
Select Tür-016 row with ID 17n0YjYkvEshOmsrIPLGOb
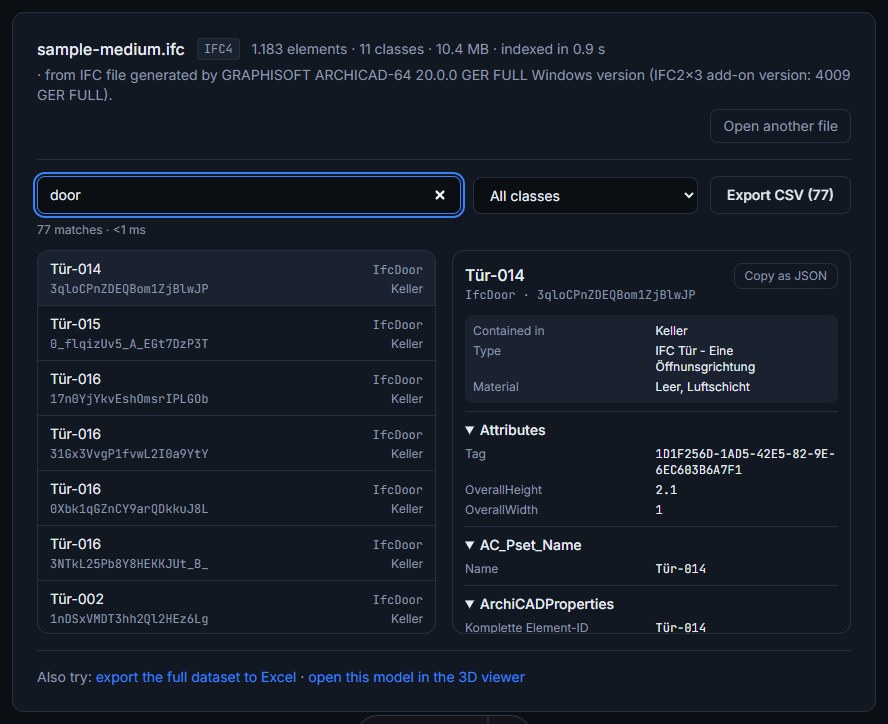236,388
